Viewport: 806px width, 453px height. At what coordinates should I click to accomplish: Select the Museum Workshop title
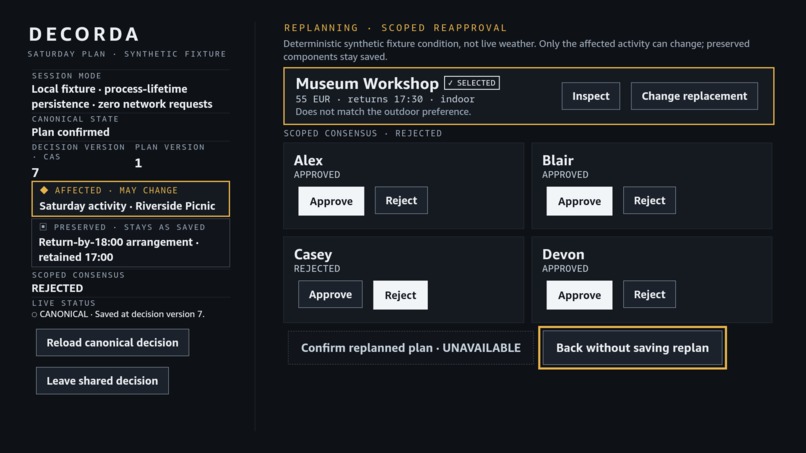(367, 83)
